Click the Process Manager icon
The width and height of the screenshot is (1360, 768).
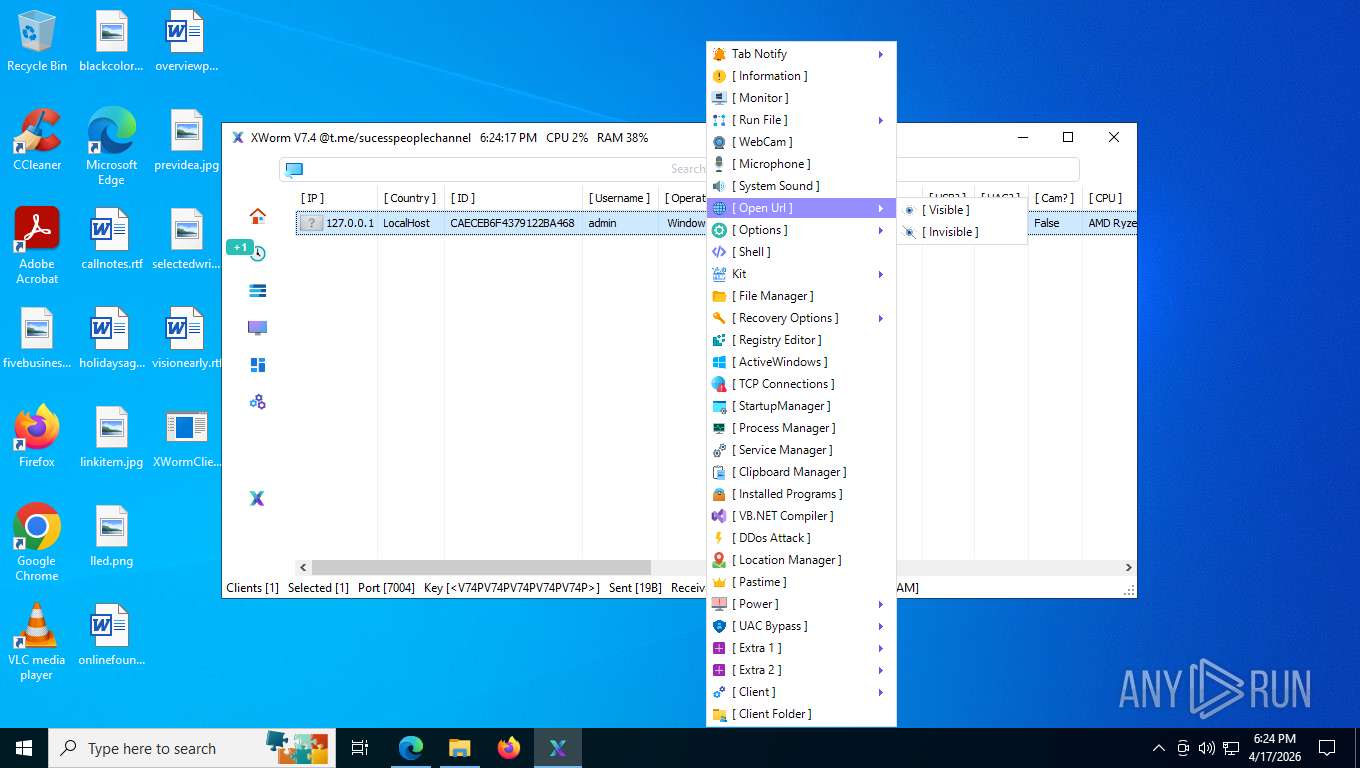tap(719, 428)
